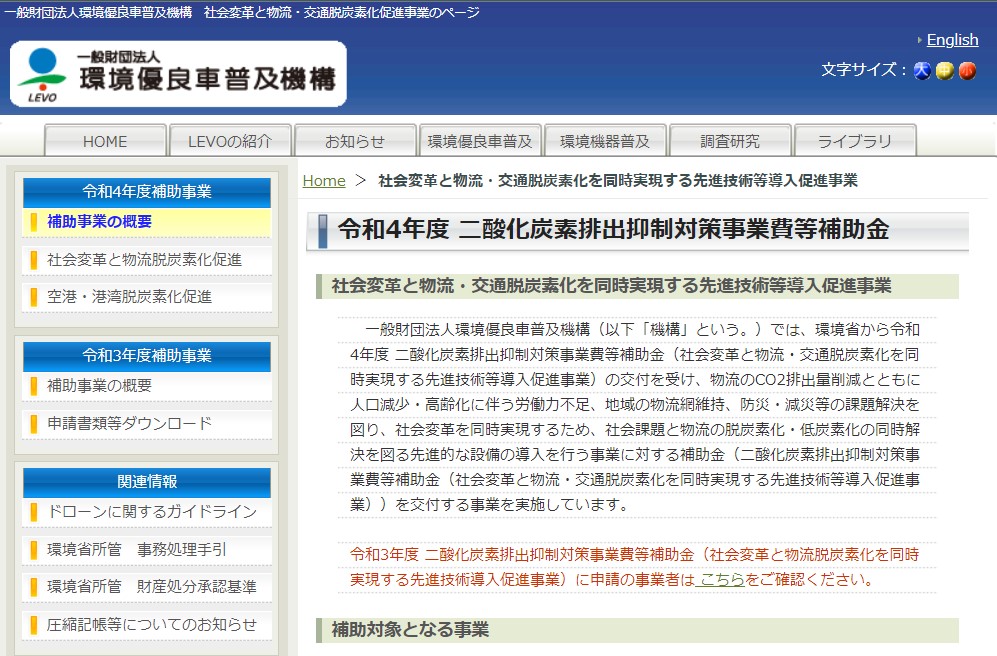Open the 調査研究 tab
The height and width of the screenshot is (656, 997).
730,141
